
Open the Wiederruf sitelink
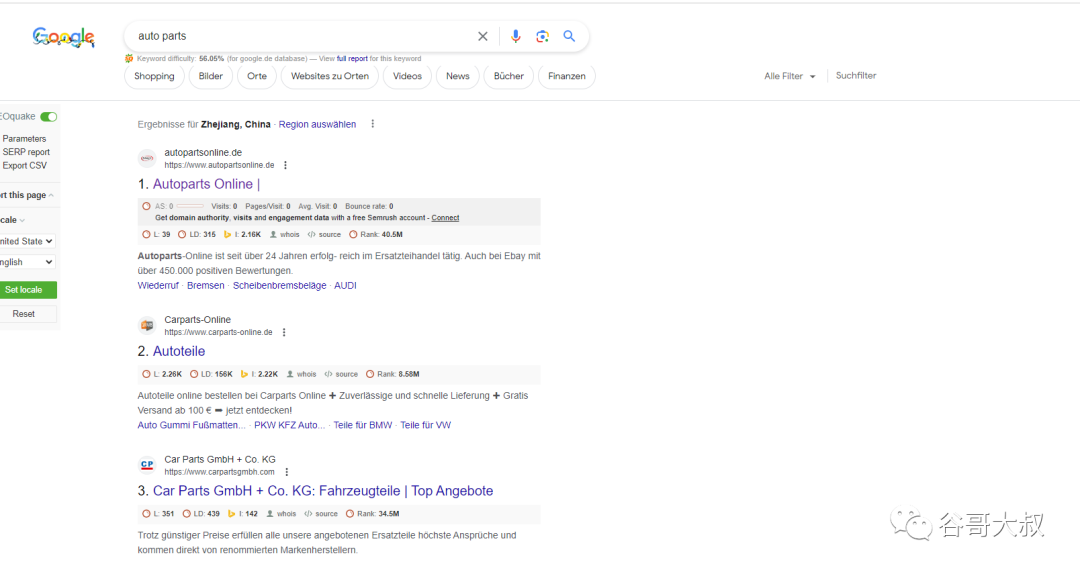(x=158, y=285)
